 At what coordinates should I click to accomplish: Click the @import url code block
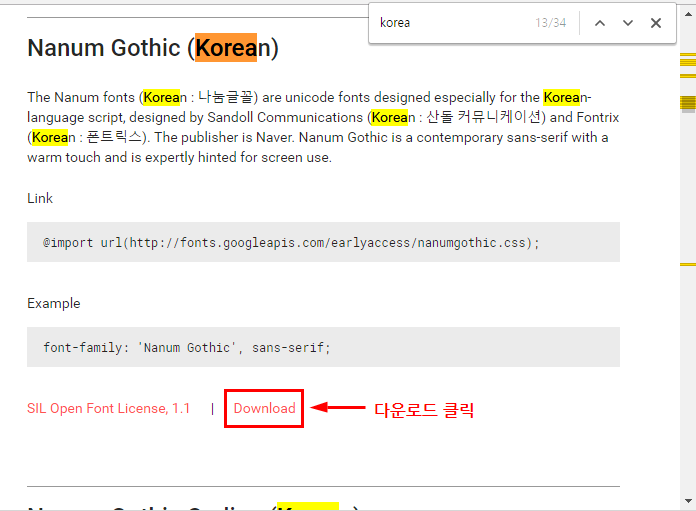point(323,242)
